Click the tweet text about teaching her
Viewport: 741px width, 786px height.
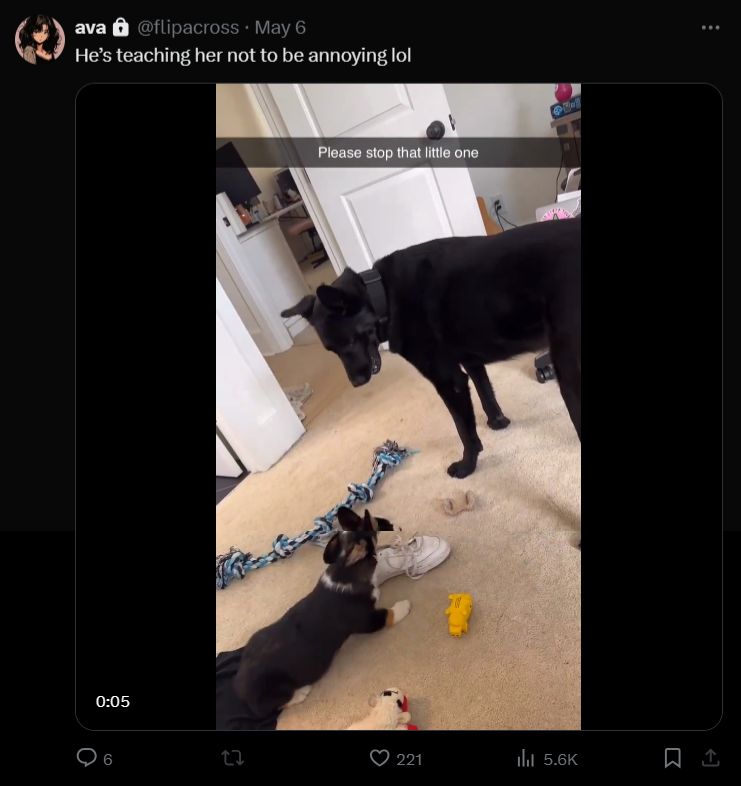pos(243,55)
